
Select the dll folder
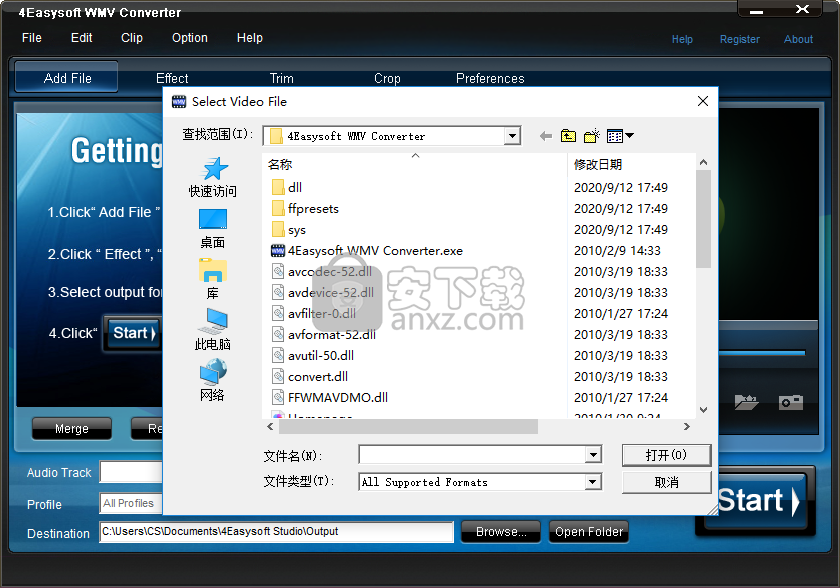click(287, 187)
